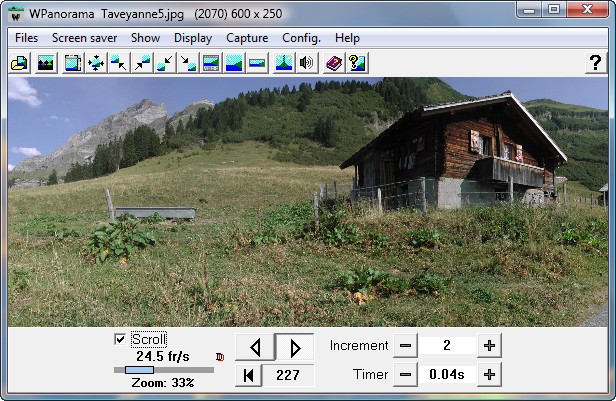Click the picture-with-control-bar display icon
The image size is (616, 401).
211,63
